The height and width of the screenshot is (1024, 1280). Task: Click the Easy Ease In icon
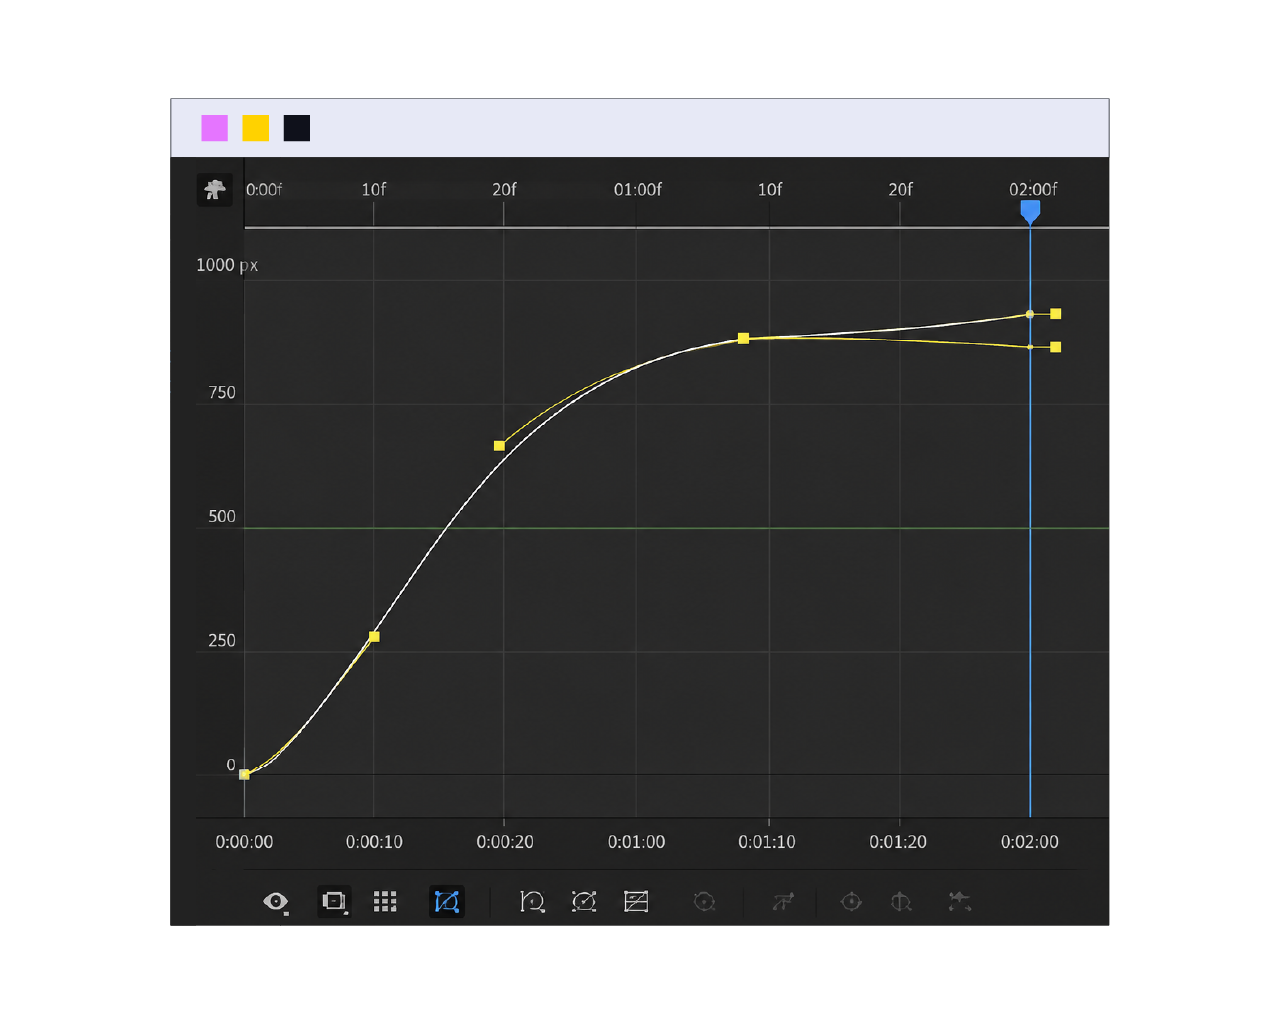coord(901,902)
